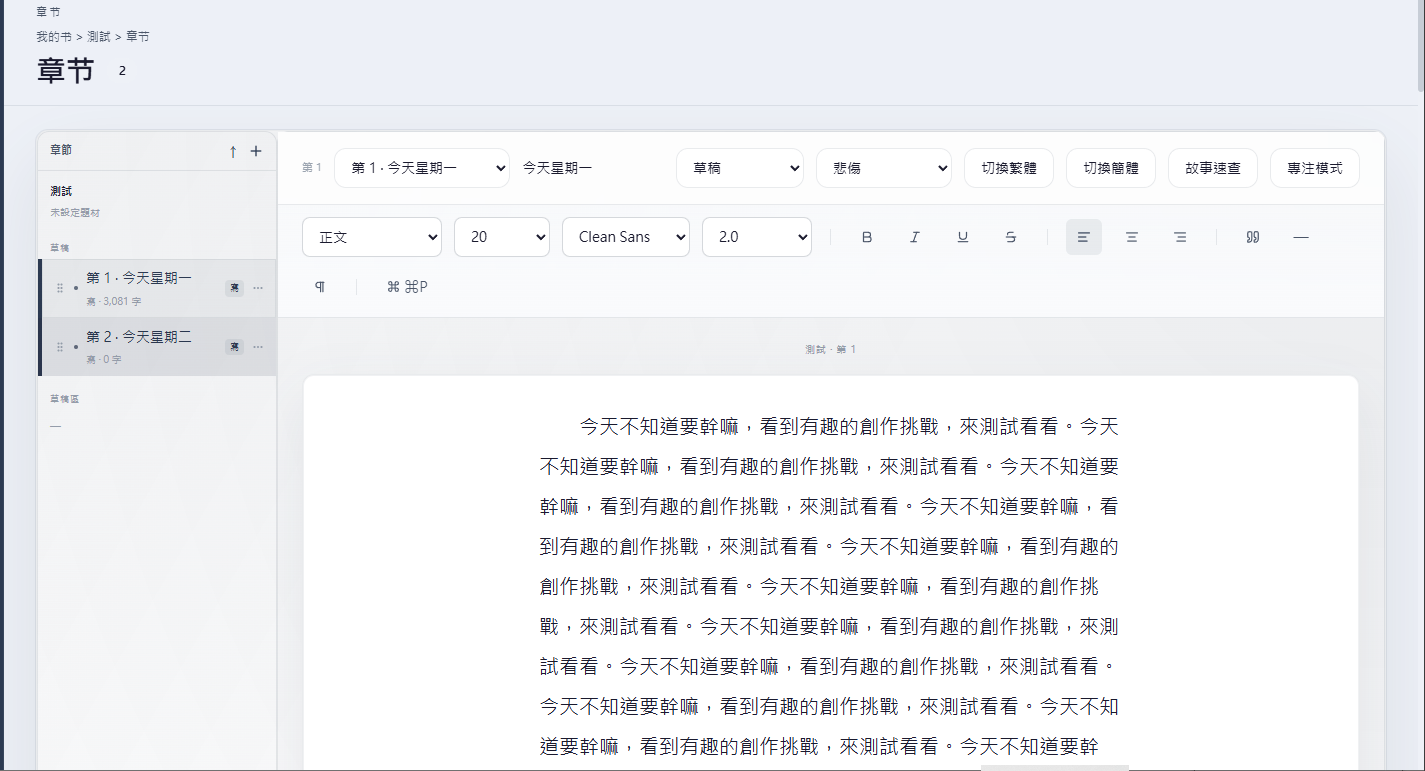Image resolution: width=1425 pixels, height=771 pixels.
Task: Toggle italic formatting
Action: click(x=914, y=237)
